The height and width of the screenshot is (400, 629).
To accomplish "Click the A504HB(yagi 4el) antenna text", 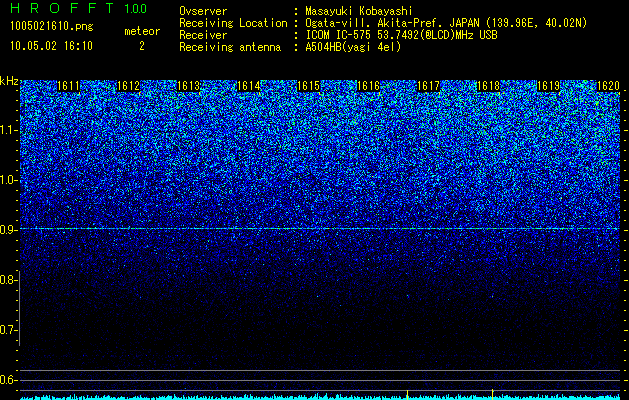I will (353, 47).
